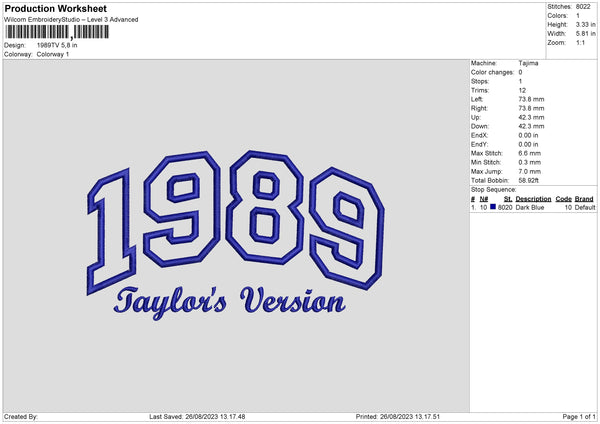This screenshot has width=600, height=424.
Task: Click the 'Taylor's Version' script text
Action: (230, 303)
